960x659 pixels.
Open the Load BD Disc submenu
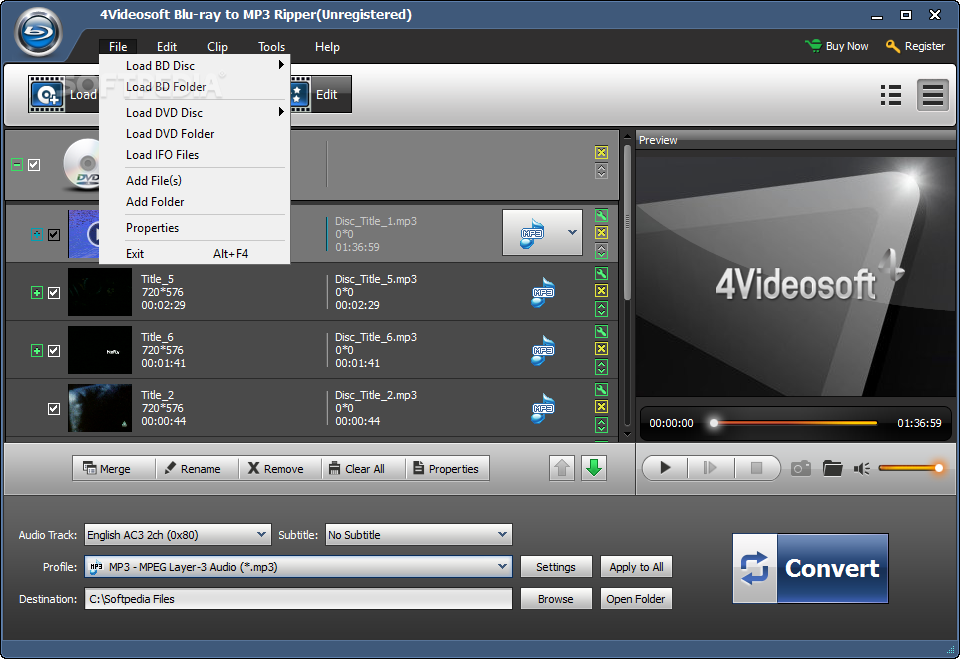[195, 66]
